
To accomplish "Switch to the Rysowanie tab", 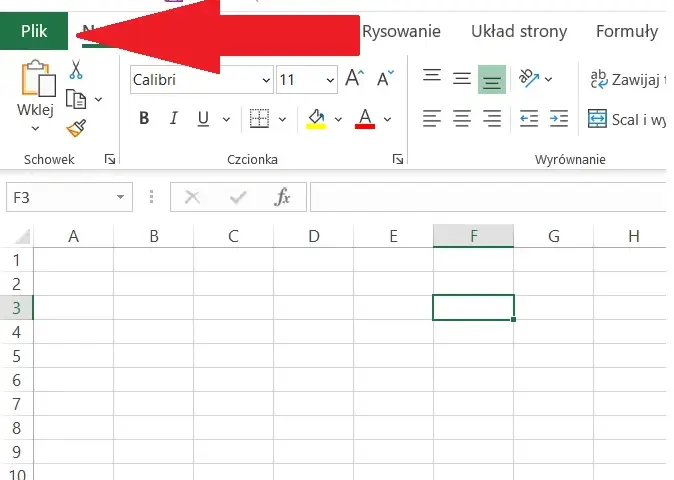I will (401, 31).
